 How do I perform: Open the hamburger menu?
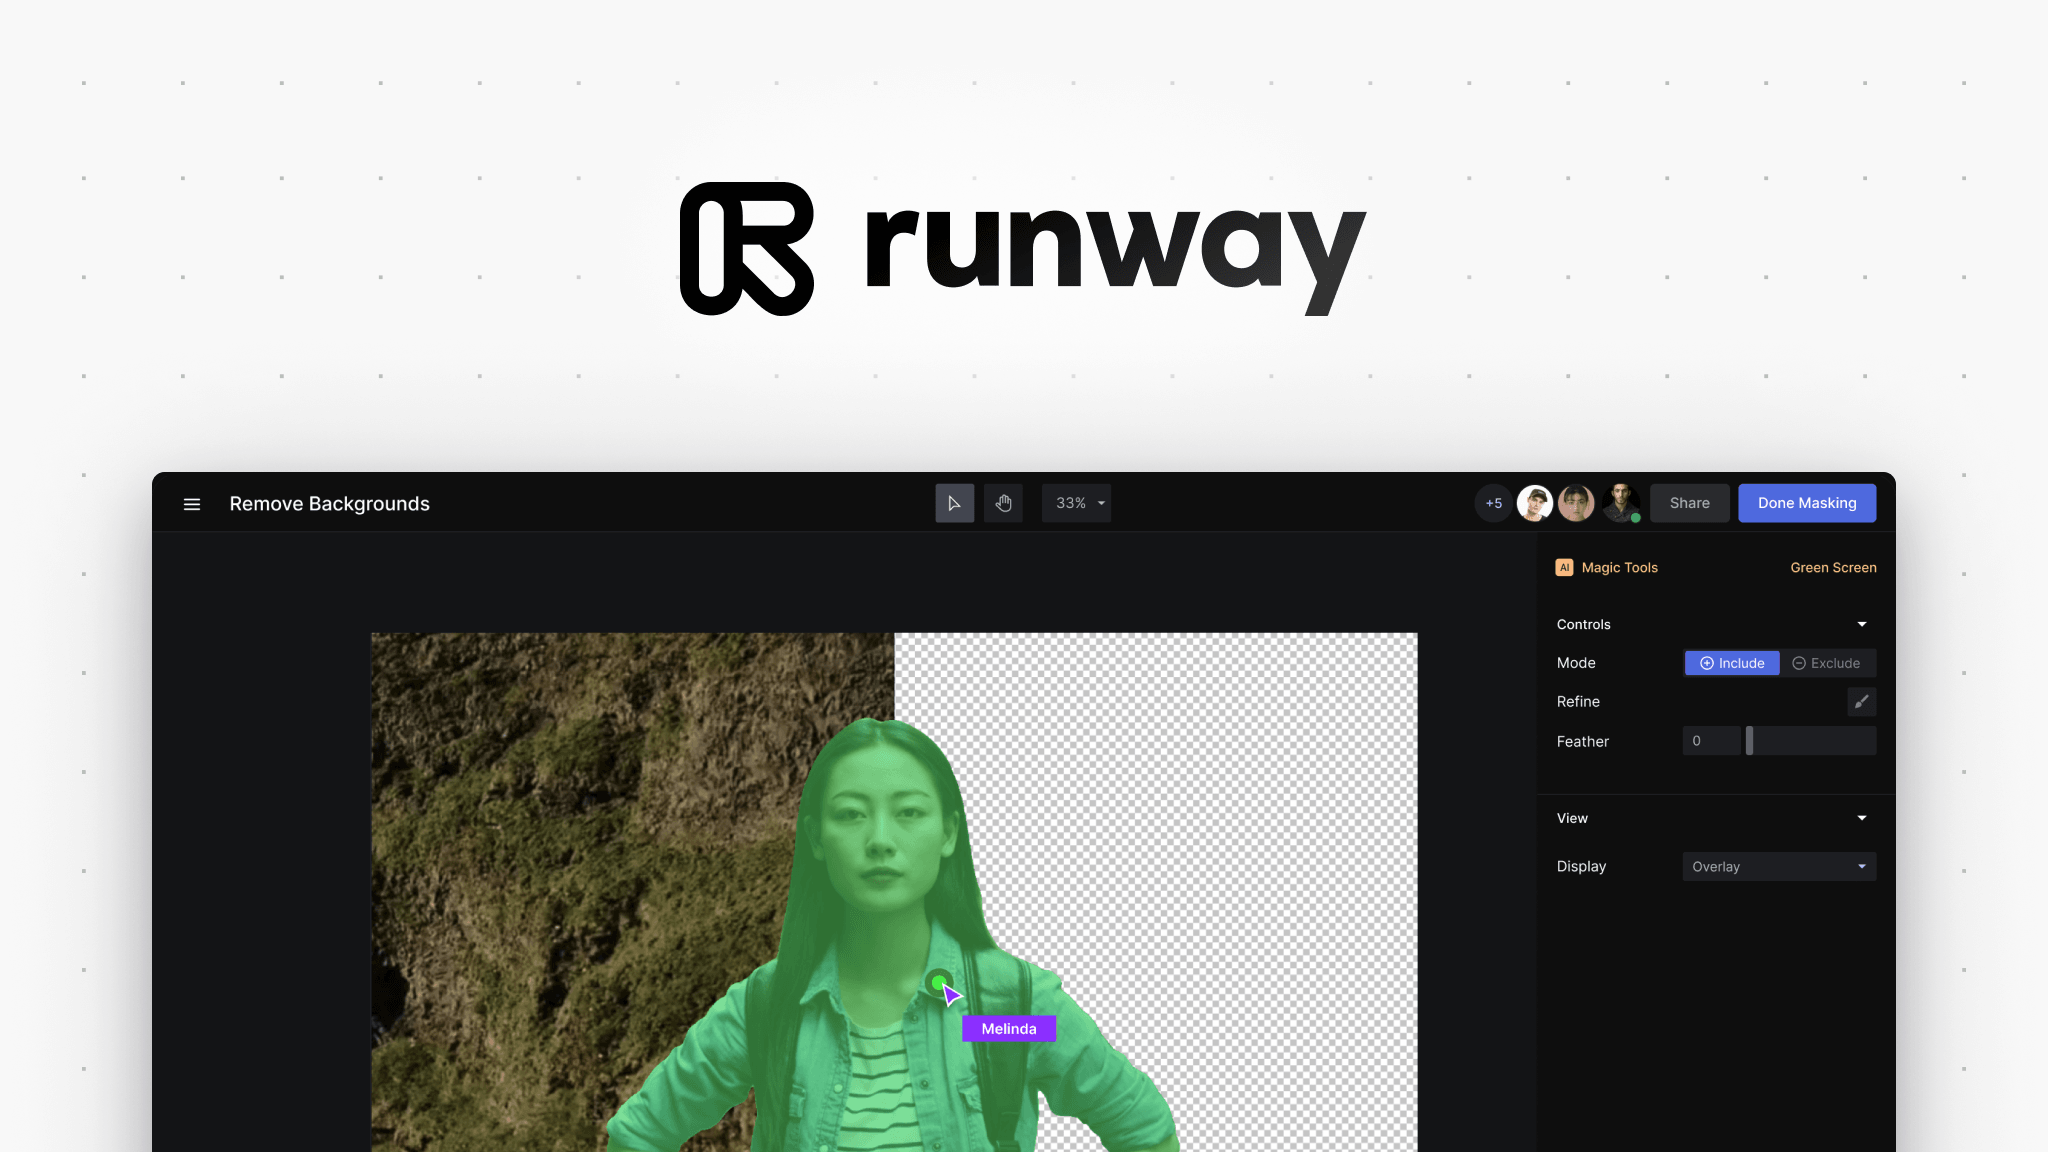192,504
